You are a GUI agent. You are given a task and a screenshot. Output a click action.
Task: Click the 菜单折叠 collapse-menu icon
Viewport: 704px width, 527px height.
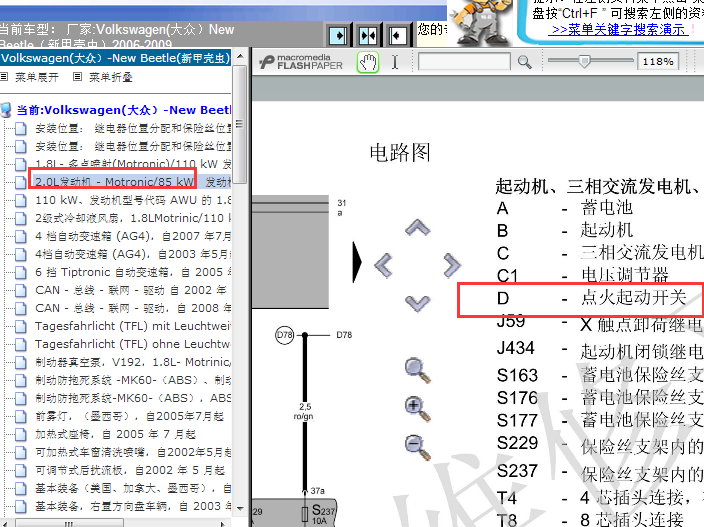[77, 77]
